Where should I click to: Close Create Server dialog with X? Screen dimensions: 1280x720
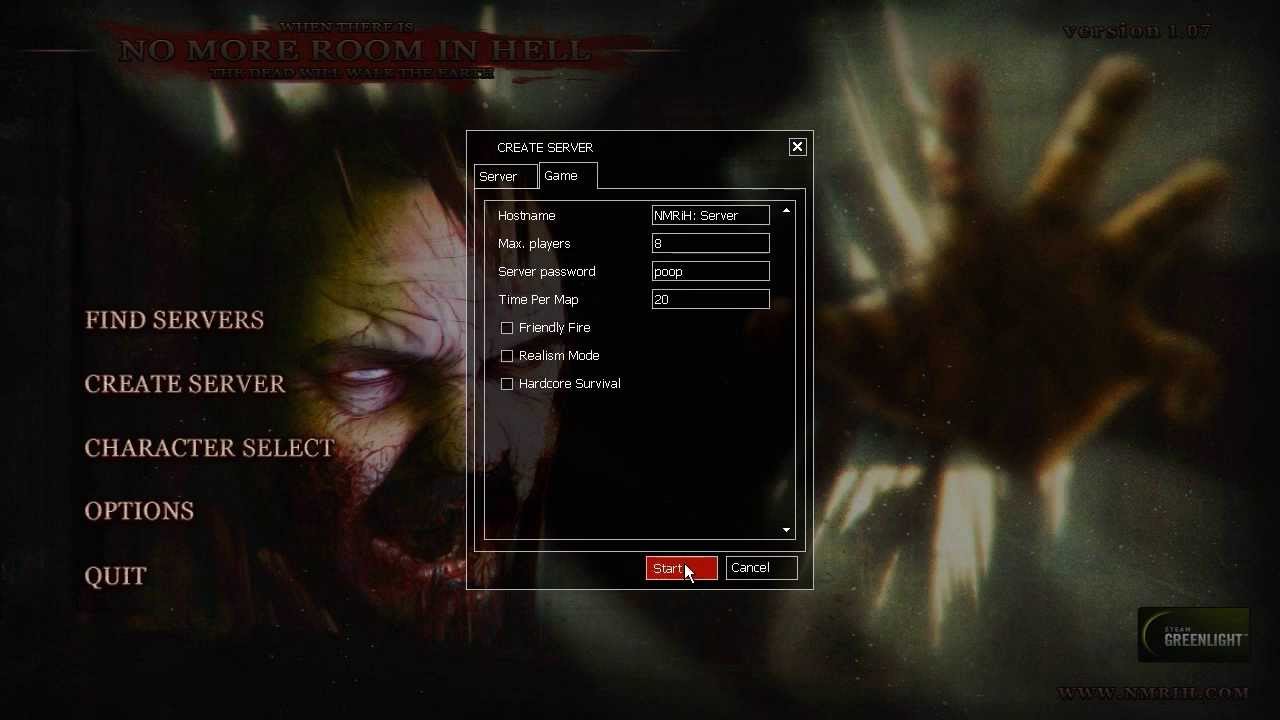coord(797,147)
